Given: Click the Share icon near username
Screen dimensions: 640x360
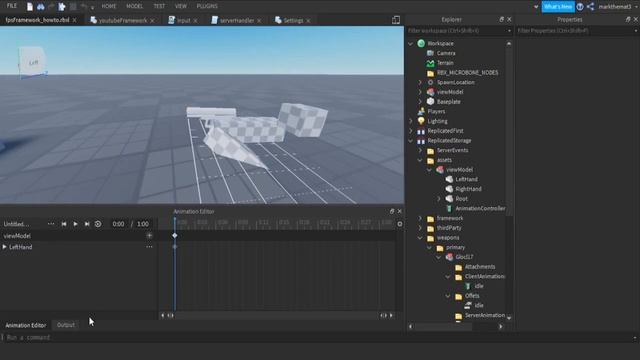Looking at the screenshot, I should tap(590, 7).
